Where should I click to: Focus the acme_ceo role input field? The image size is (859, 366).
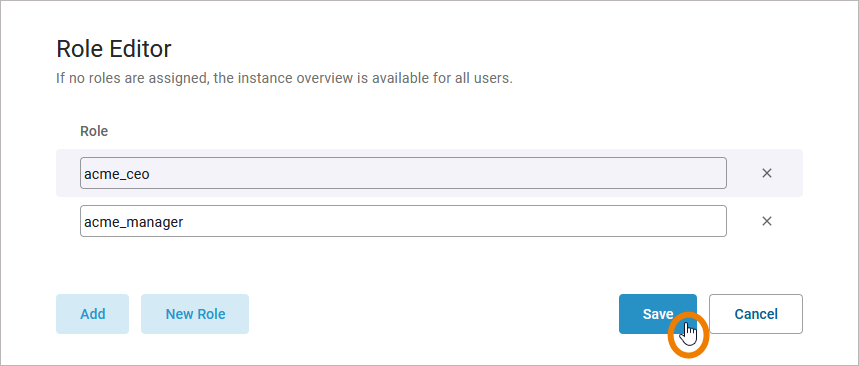pyautogui.click(x=403, y=173)
